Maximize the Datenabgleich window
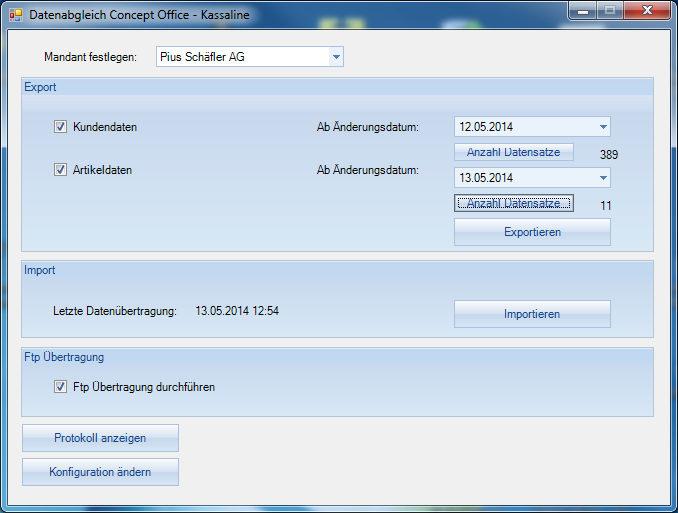Image resolution: width=678 pixels, height=513 pixels. [x=609, y=10]
